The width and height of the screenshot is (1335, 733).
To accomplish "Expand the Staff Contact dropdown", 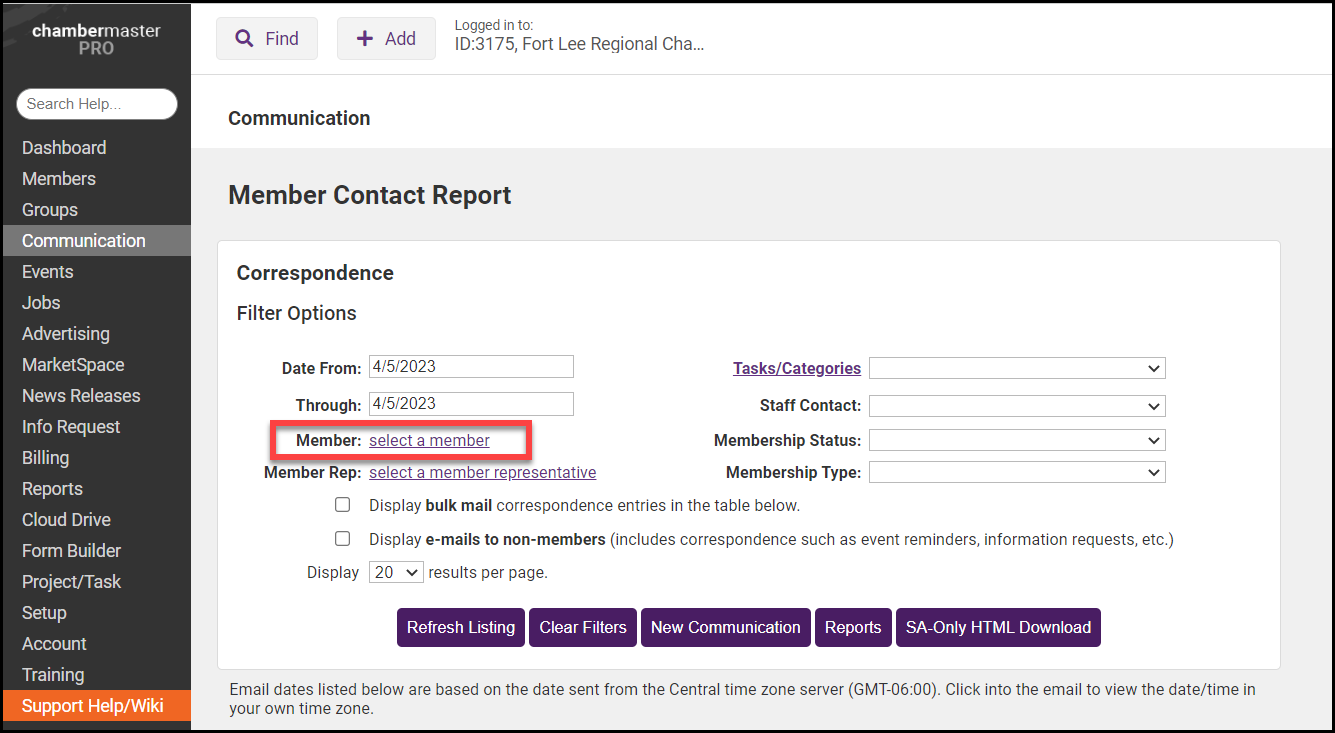I will [x=1017, y=406].
